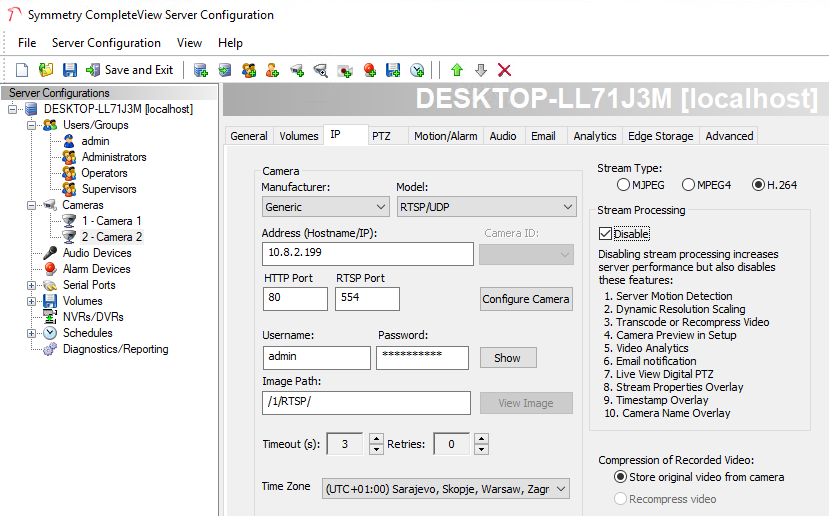The width and height of the screenshot is (829, 516).
Task: Click the green move up arrow
Action: coord(457,70)
